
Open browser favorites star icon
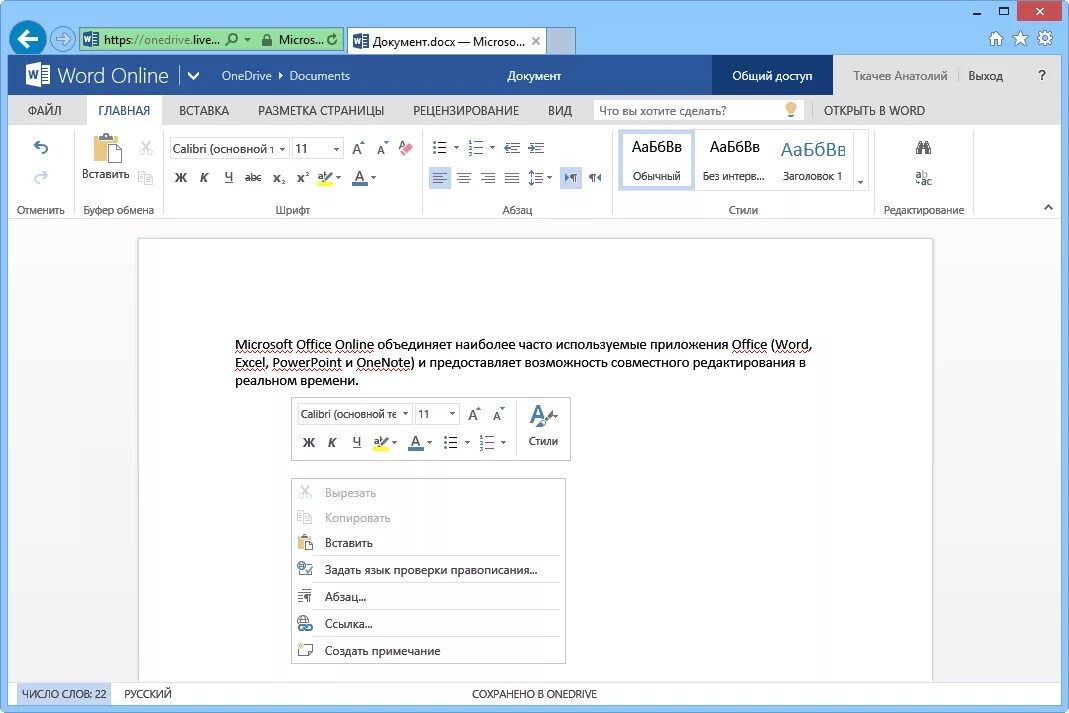(1020, 38)
